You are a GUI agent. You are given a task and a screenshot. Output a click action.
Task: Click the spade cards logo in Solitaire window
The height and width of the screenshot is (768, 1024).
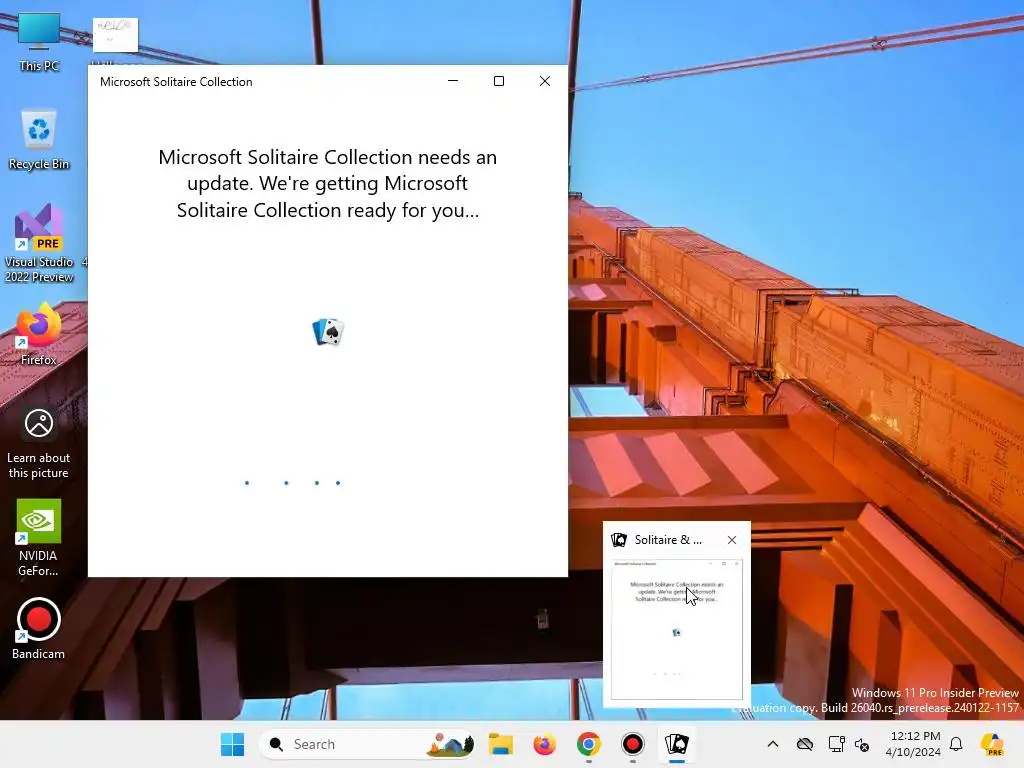[x=328, y=332]
